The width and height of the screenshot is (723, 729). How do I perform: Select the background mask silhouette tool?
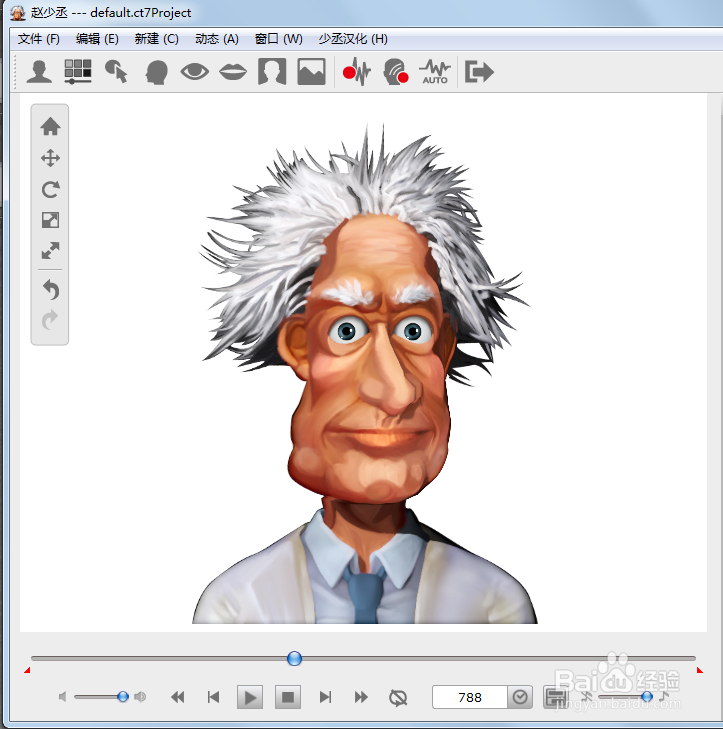[x=272, y=72]
